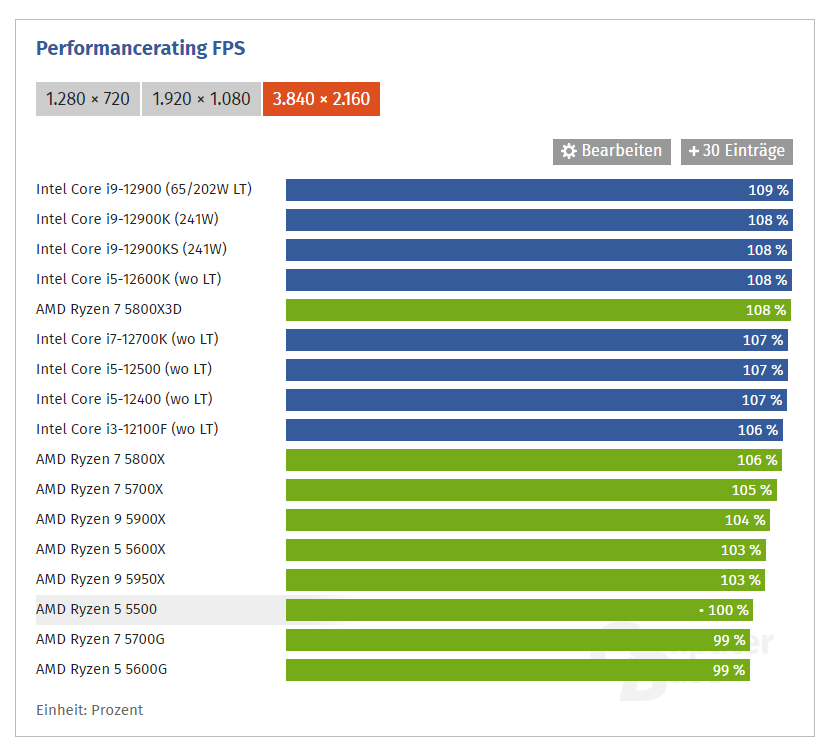
Task: Select the AMD Ryzen 5 5600G label
Action: pos(102,670)
